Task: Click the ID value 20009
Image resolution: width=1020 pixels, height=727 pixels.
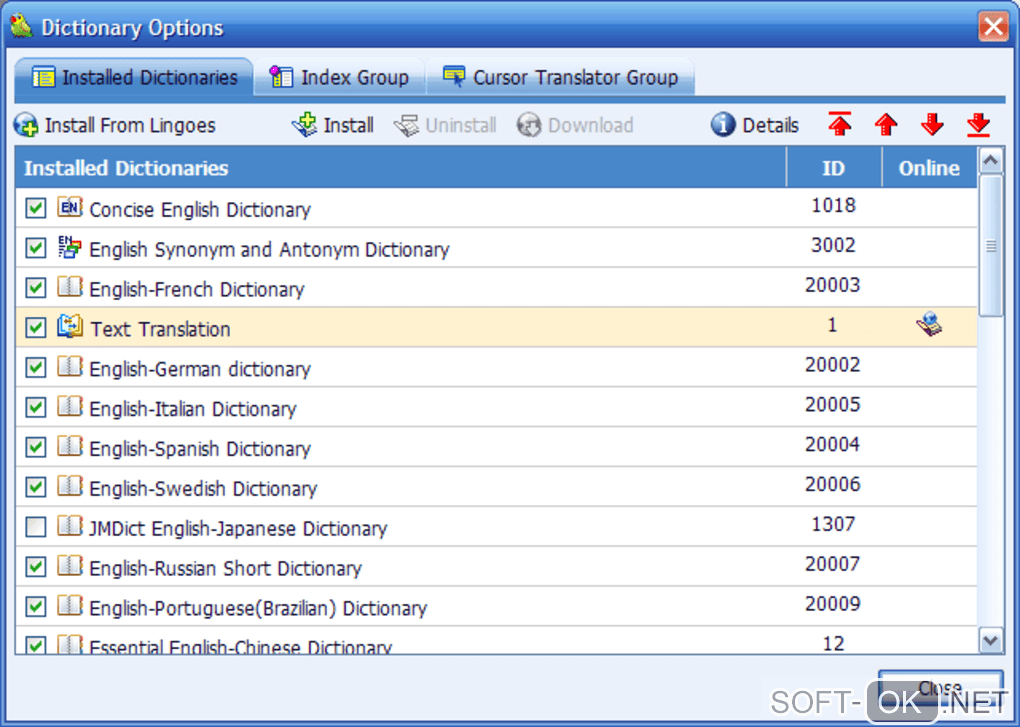Action: [833, 603]
